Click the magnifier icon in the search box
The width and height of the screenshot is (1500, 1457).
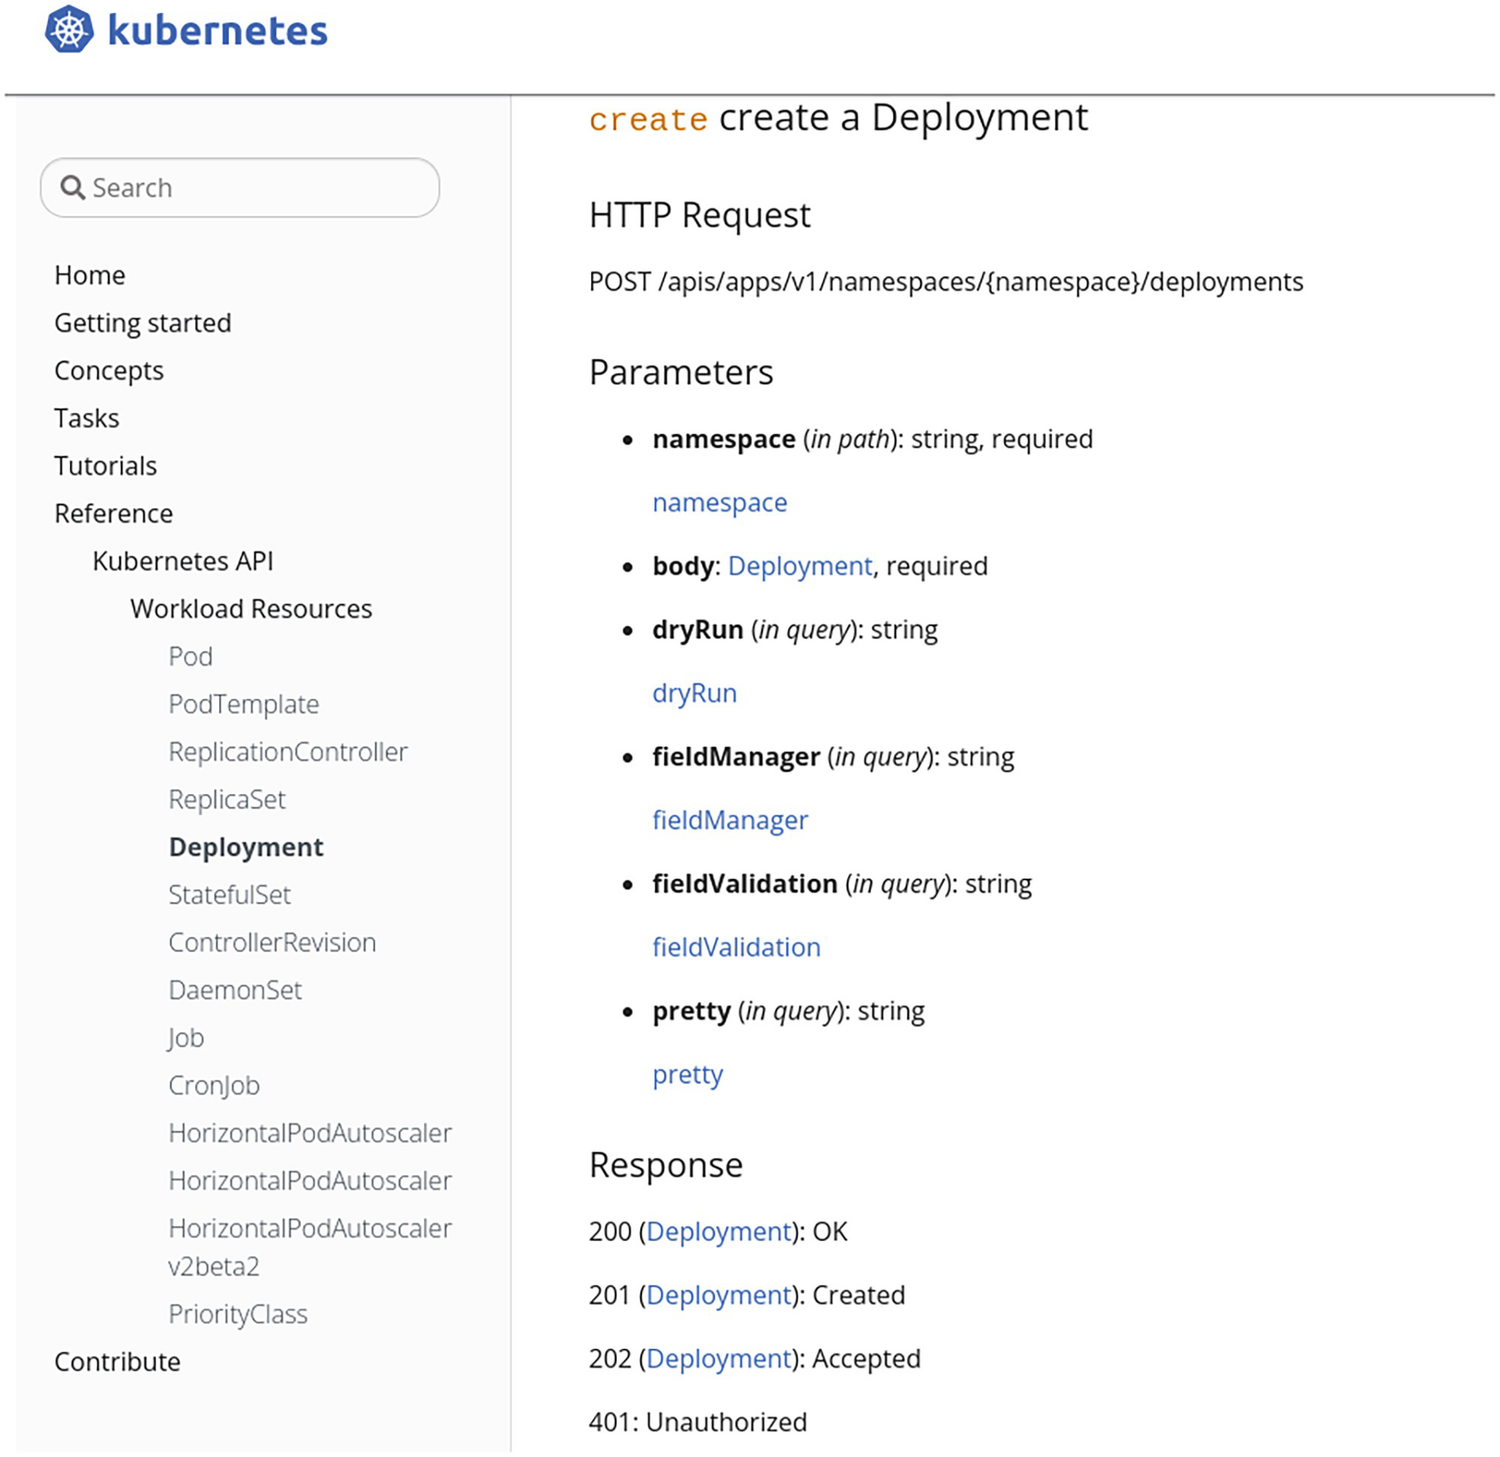click(x=72, y=188)
